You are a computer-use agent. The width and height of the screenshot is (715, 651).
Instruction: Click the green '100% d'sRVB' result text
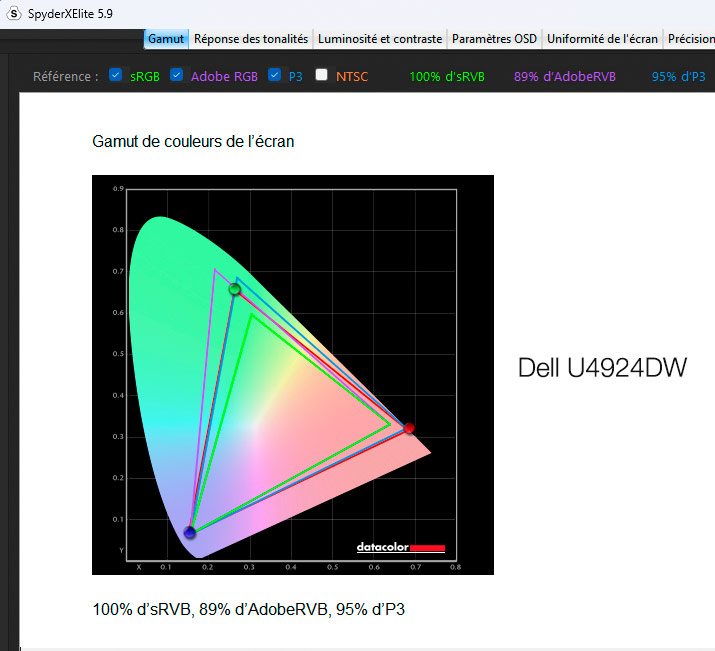click(447, 77)
